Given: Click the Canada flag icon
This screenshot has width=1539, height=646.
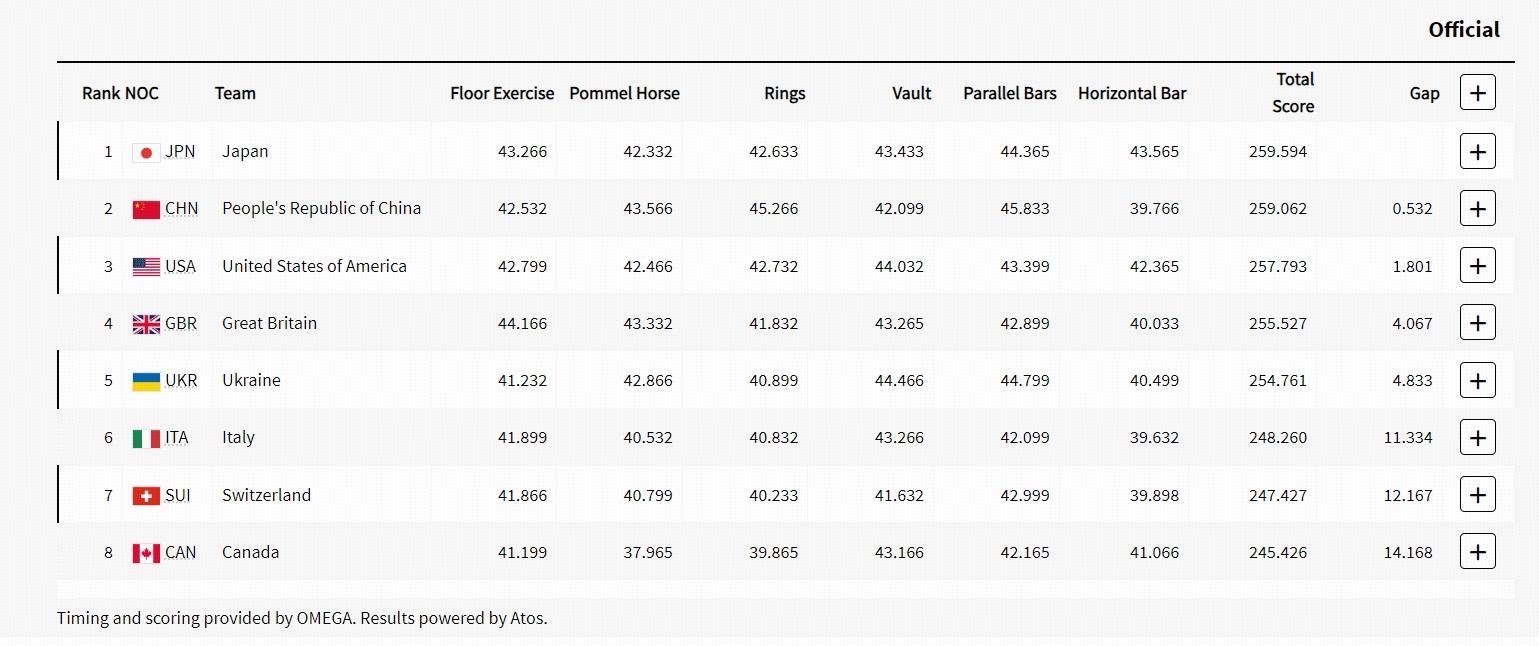Looking at the screenshot, I should point(146,553).
